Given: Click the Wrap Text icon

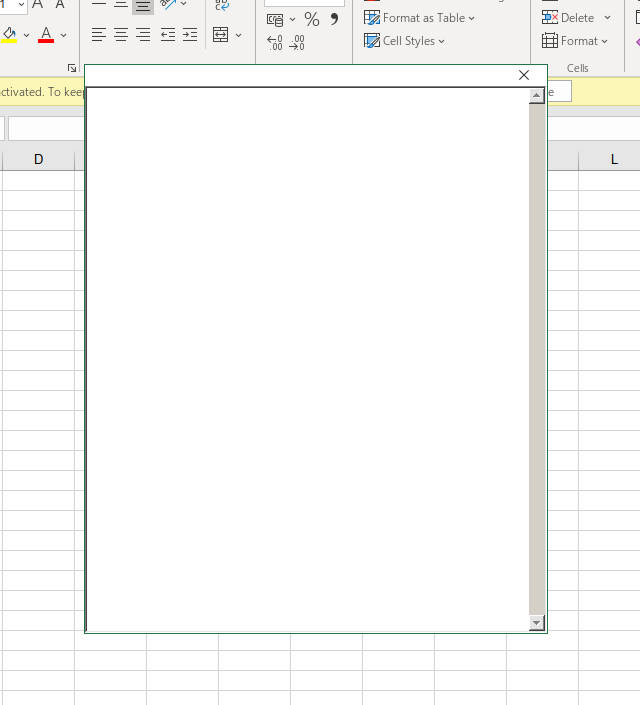Looking at the screenshot, I should click(222, 5).
